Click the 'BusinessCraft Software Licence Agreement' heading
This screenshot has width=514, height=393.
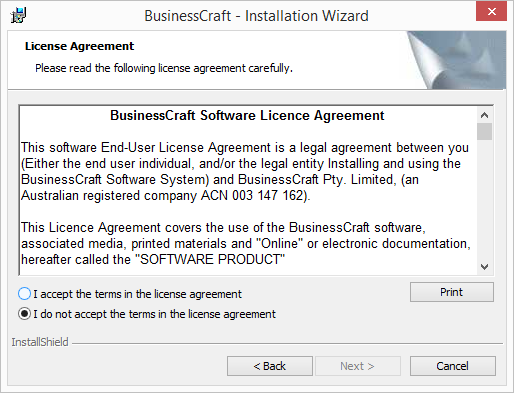247,116
